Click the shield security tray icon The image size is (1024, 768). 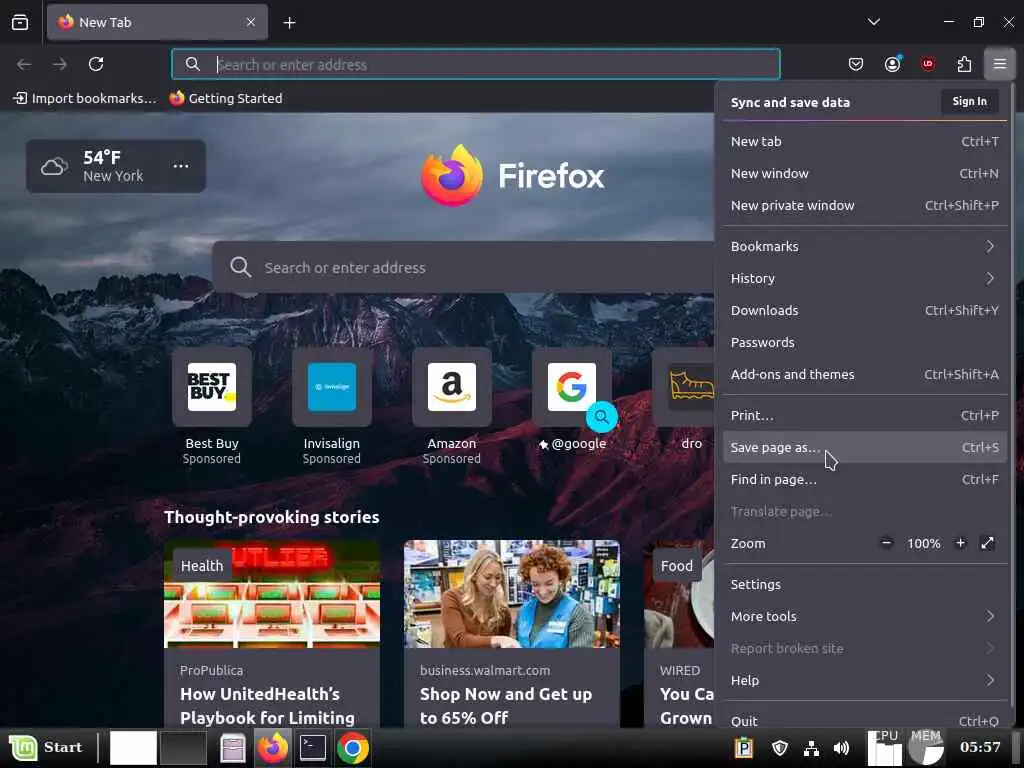pyautogui.click(x=780, y=748)
